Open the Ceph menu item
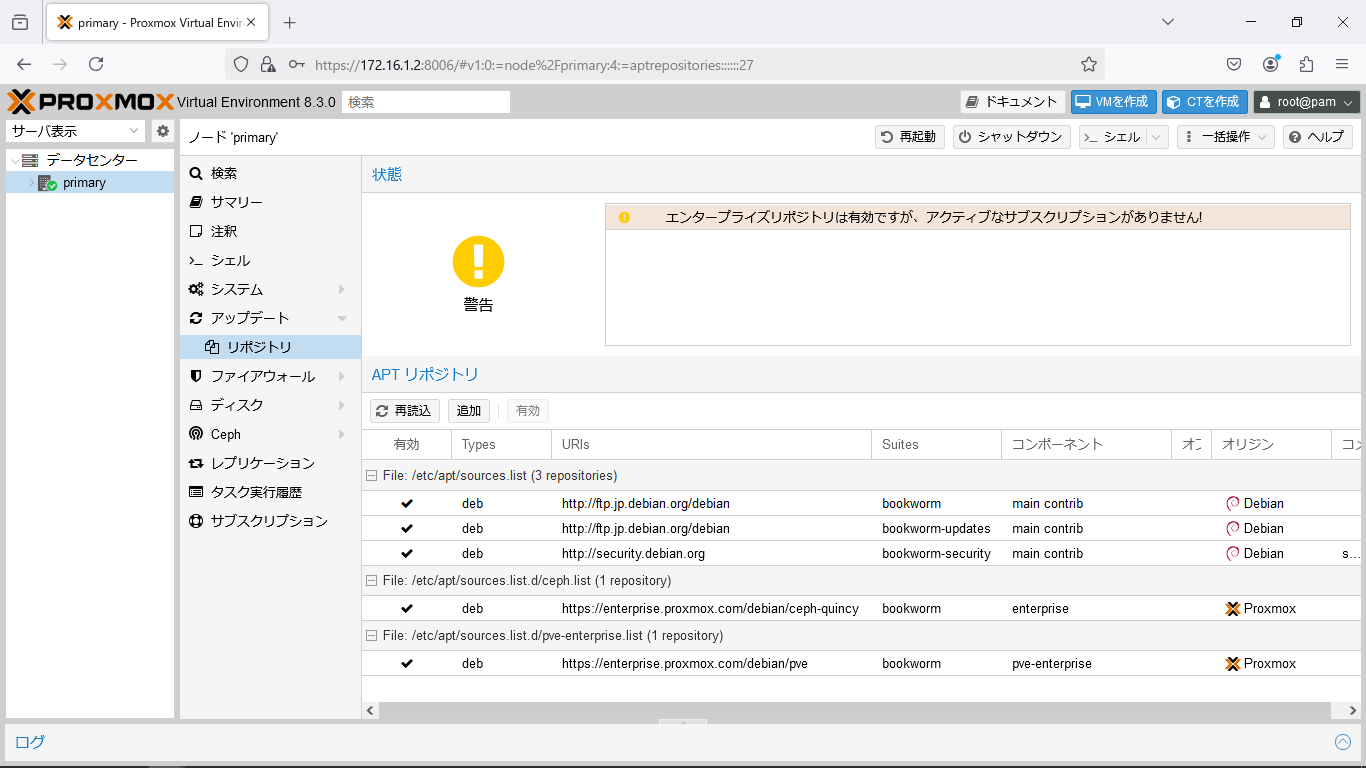This screenshot has width=1366, height=768. tap(270, 434)
